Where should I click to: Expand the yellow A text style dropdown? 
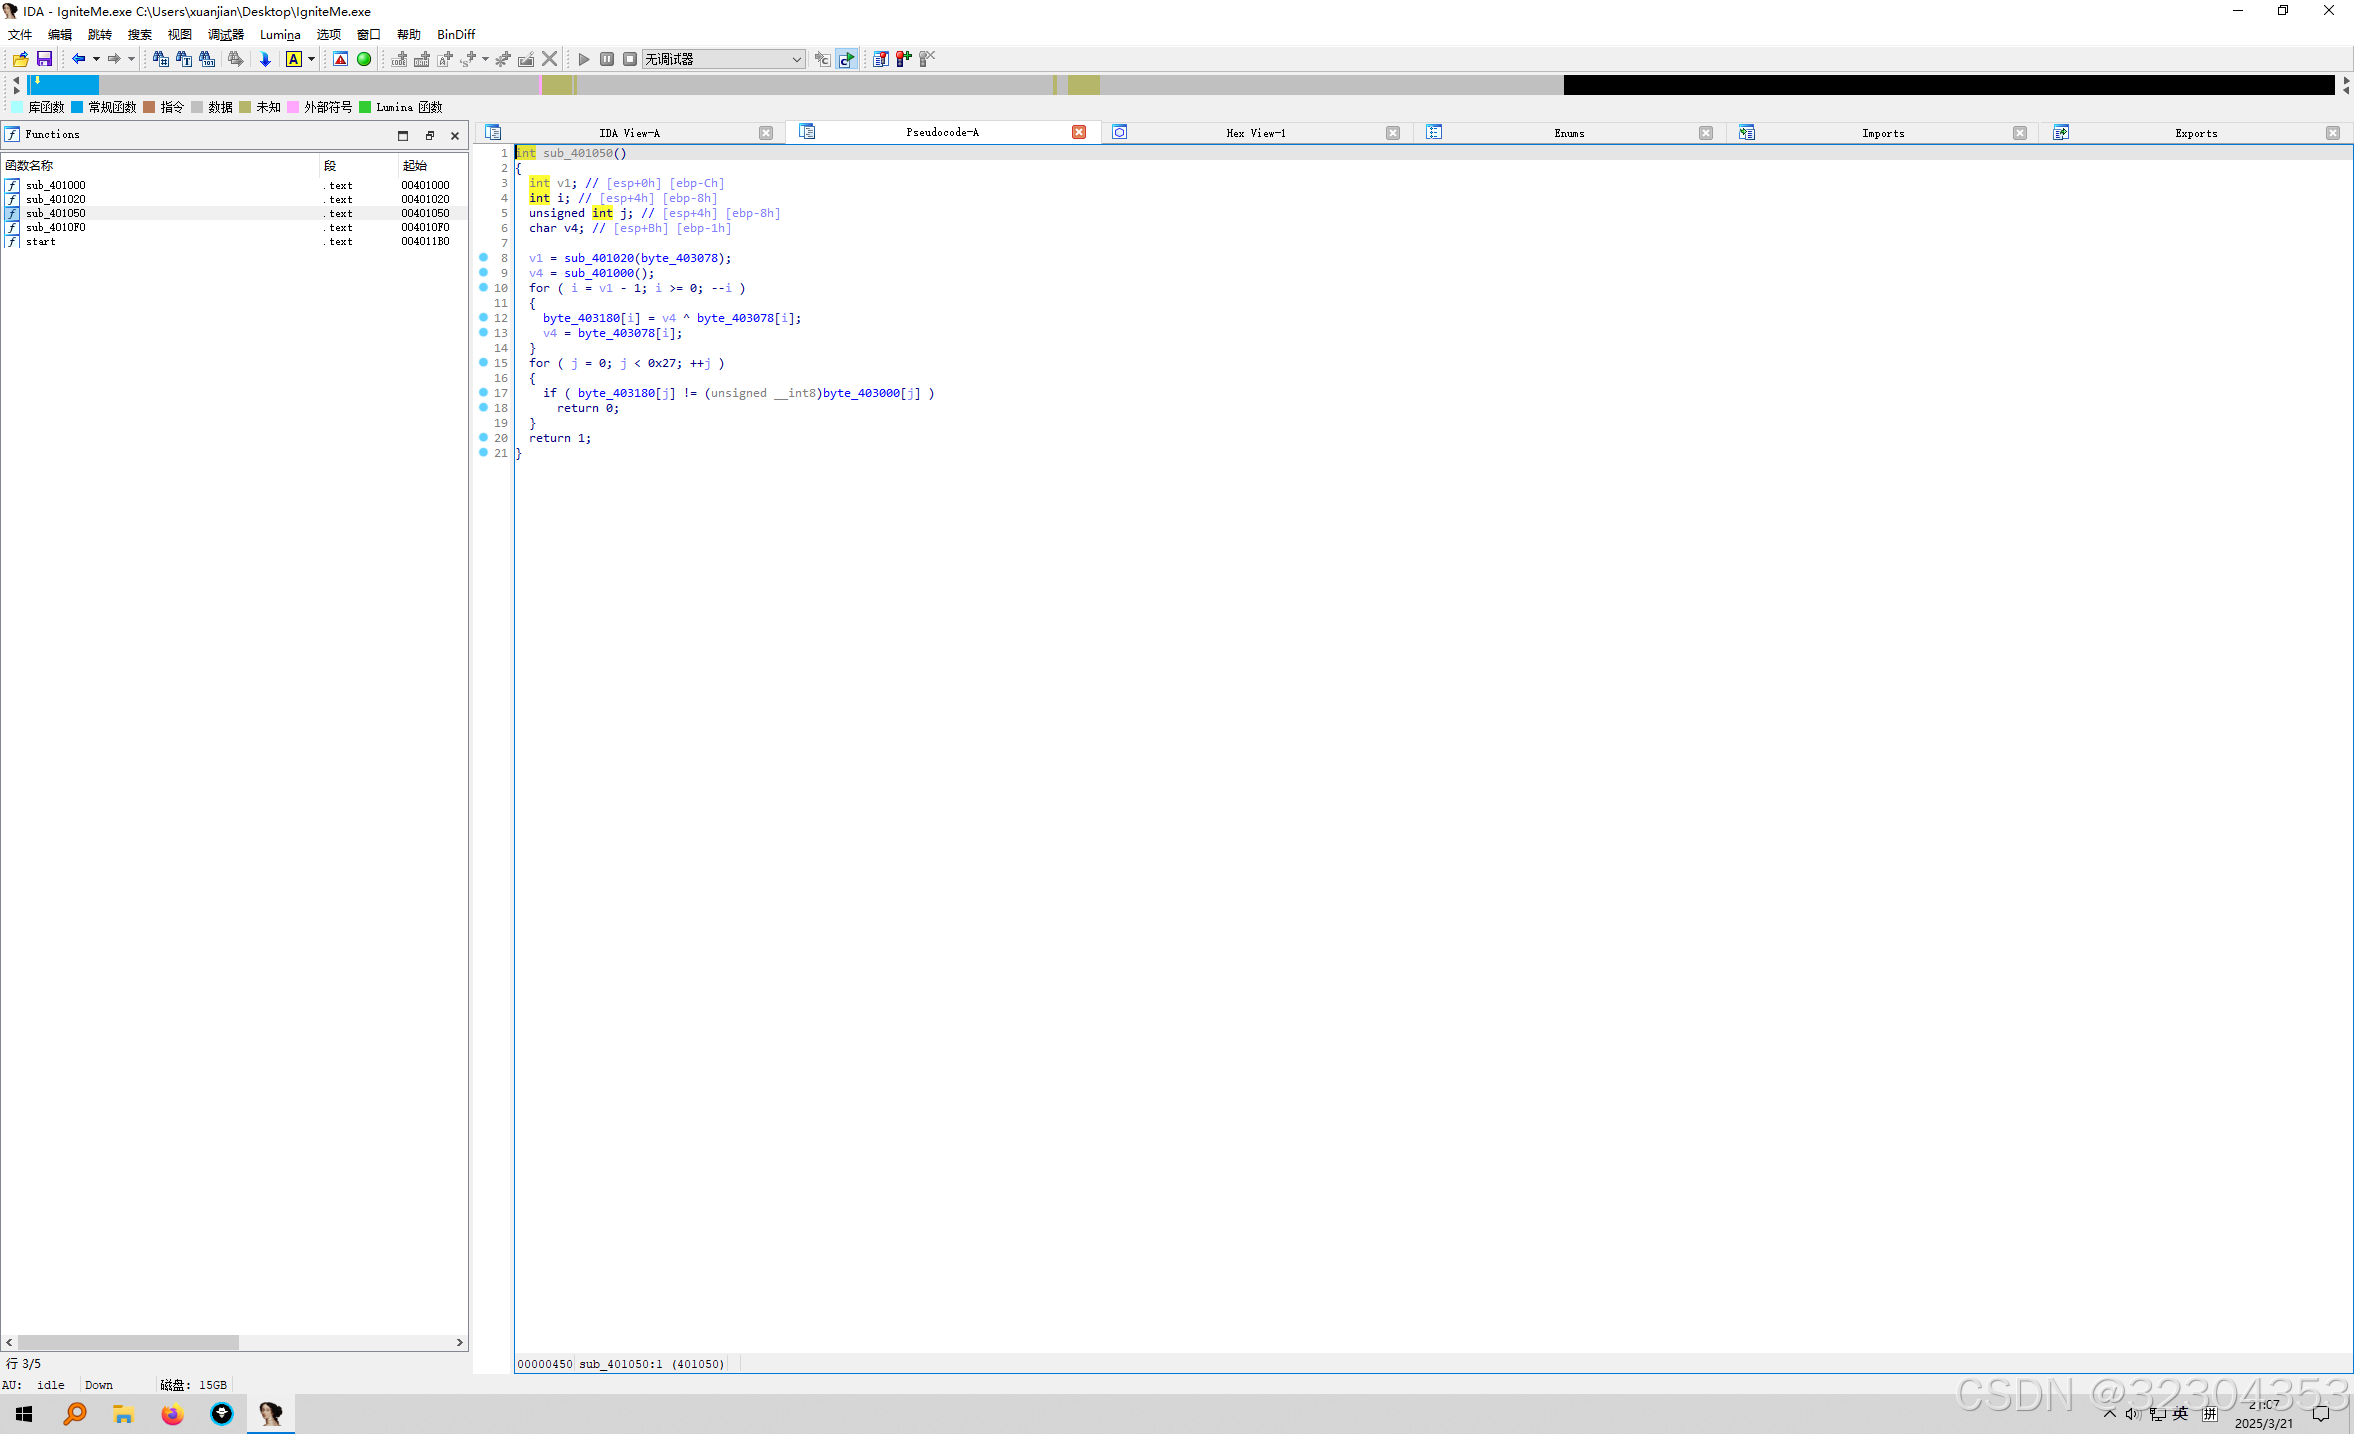pyautogui.click(x=312, y=59)
